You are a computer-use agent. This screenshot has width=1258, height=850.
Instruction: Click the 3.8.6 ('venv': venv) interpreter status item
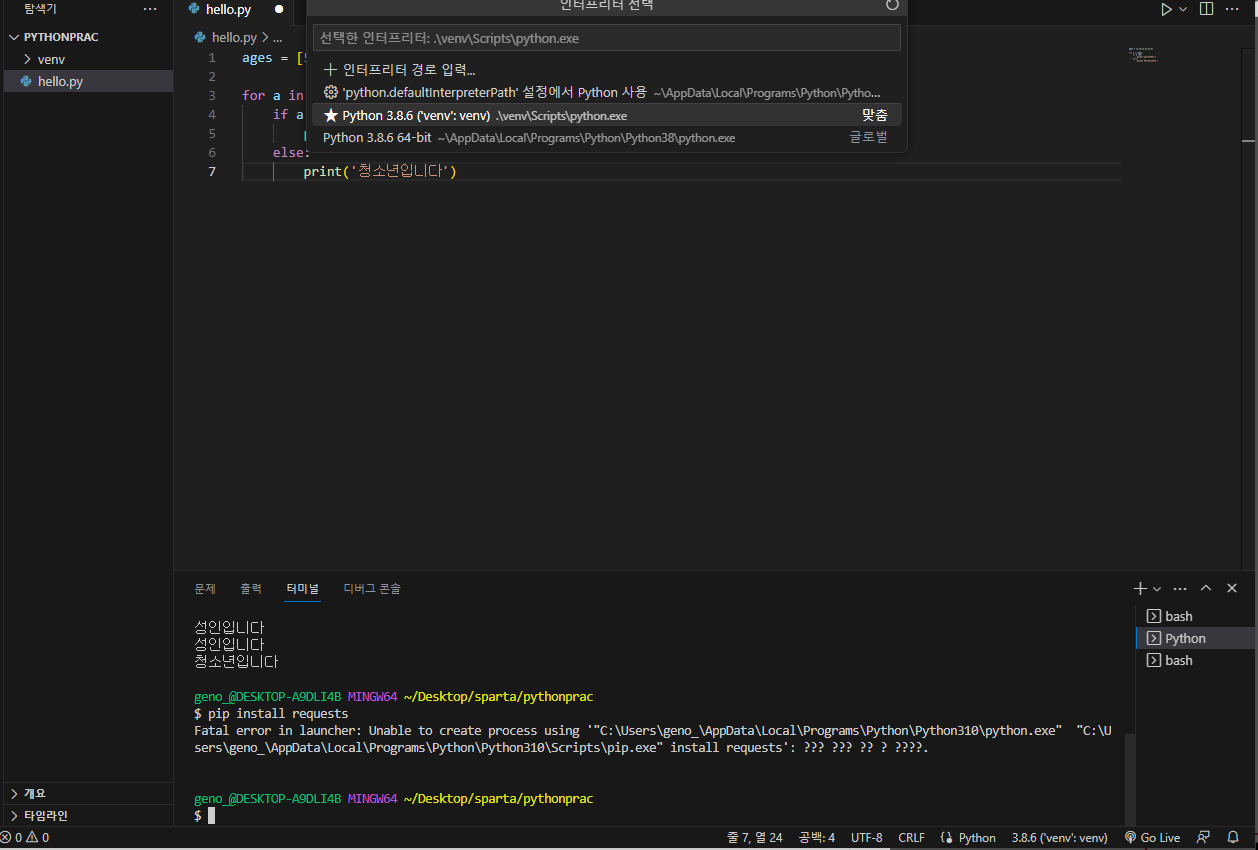[1059, 838]
